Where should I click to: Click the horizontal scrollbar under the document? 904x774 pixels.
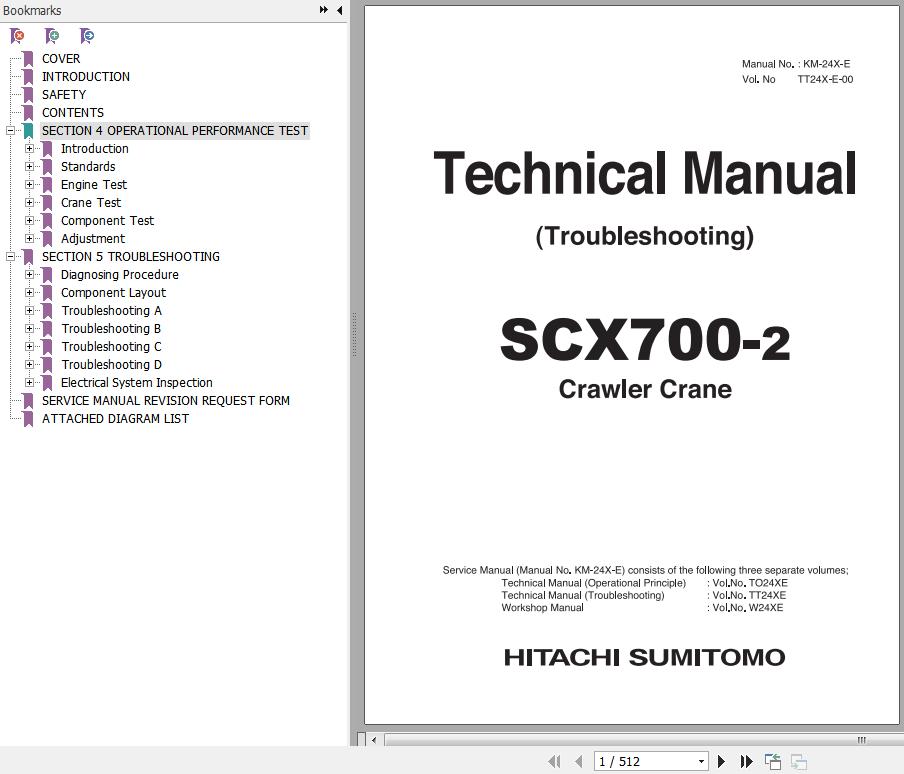(620, 740)
